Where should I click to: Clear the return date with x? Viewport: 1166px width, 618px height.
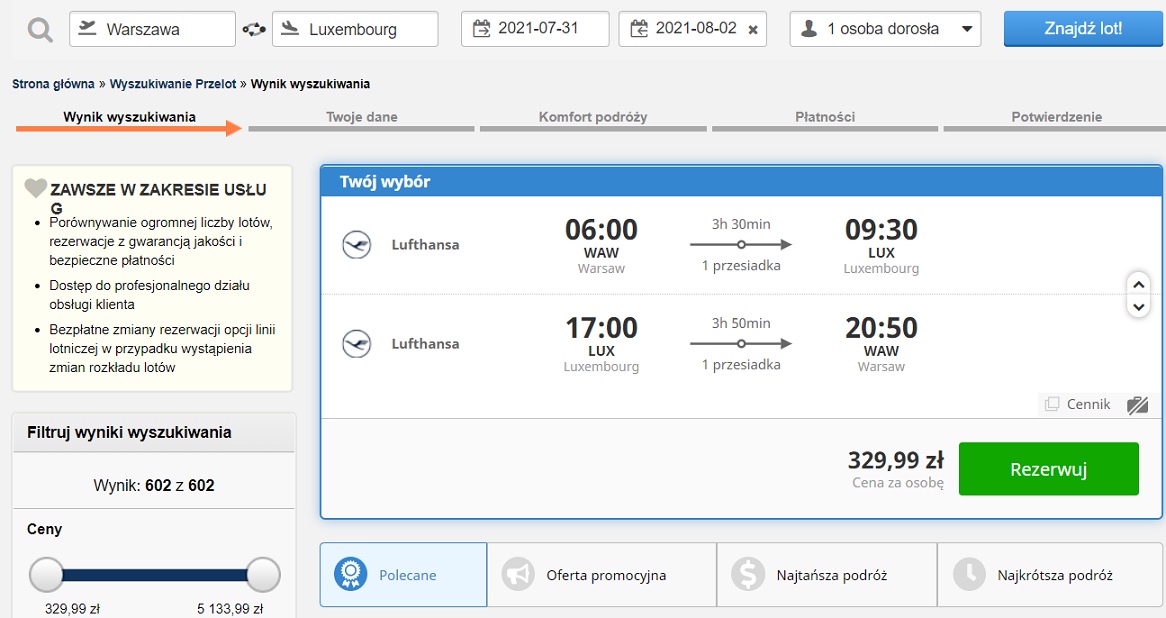[x=753, y=30]
